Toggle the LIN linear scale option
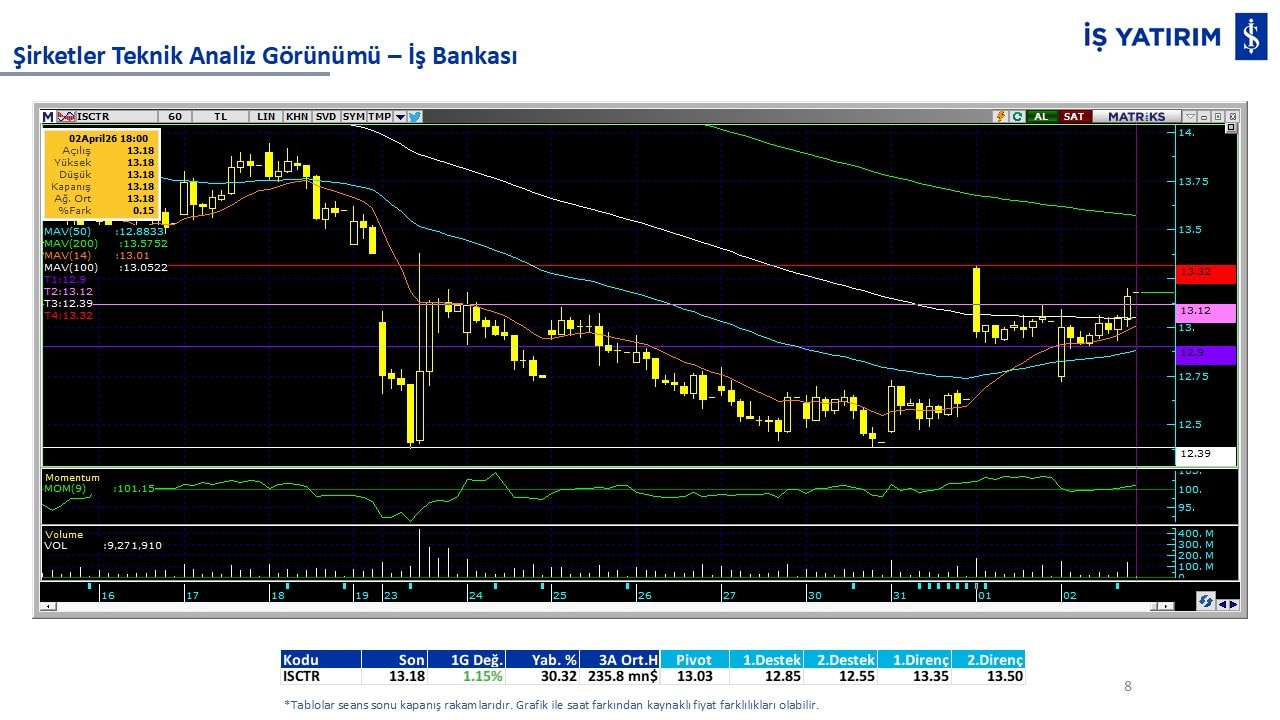This screenshot has width=1280, height=720. [266, 117]
